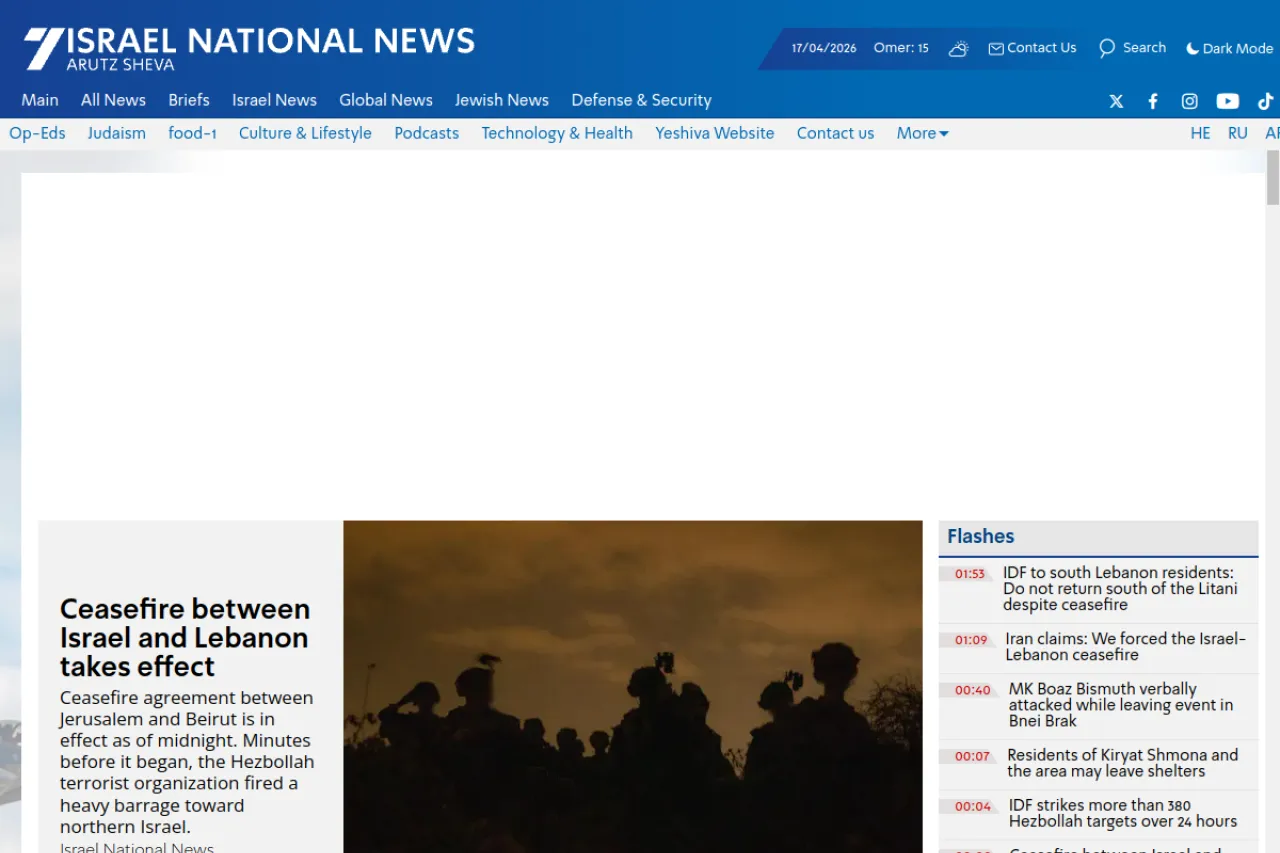Open the food-1 section
The image size is (1280, 853).
click(x=192, y=133)
